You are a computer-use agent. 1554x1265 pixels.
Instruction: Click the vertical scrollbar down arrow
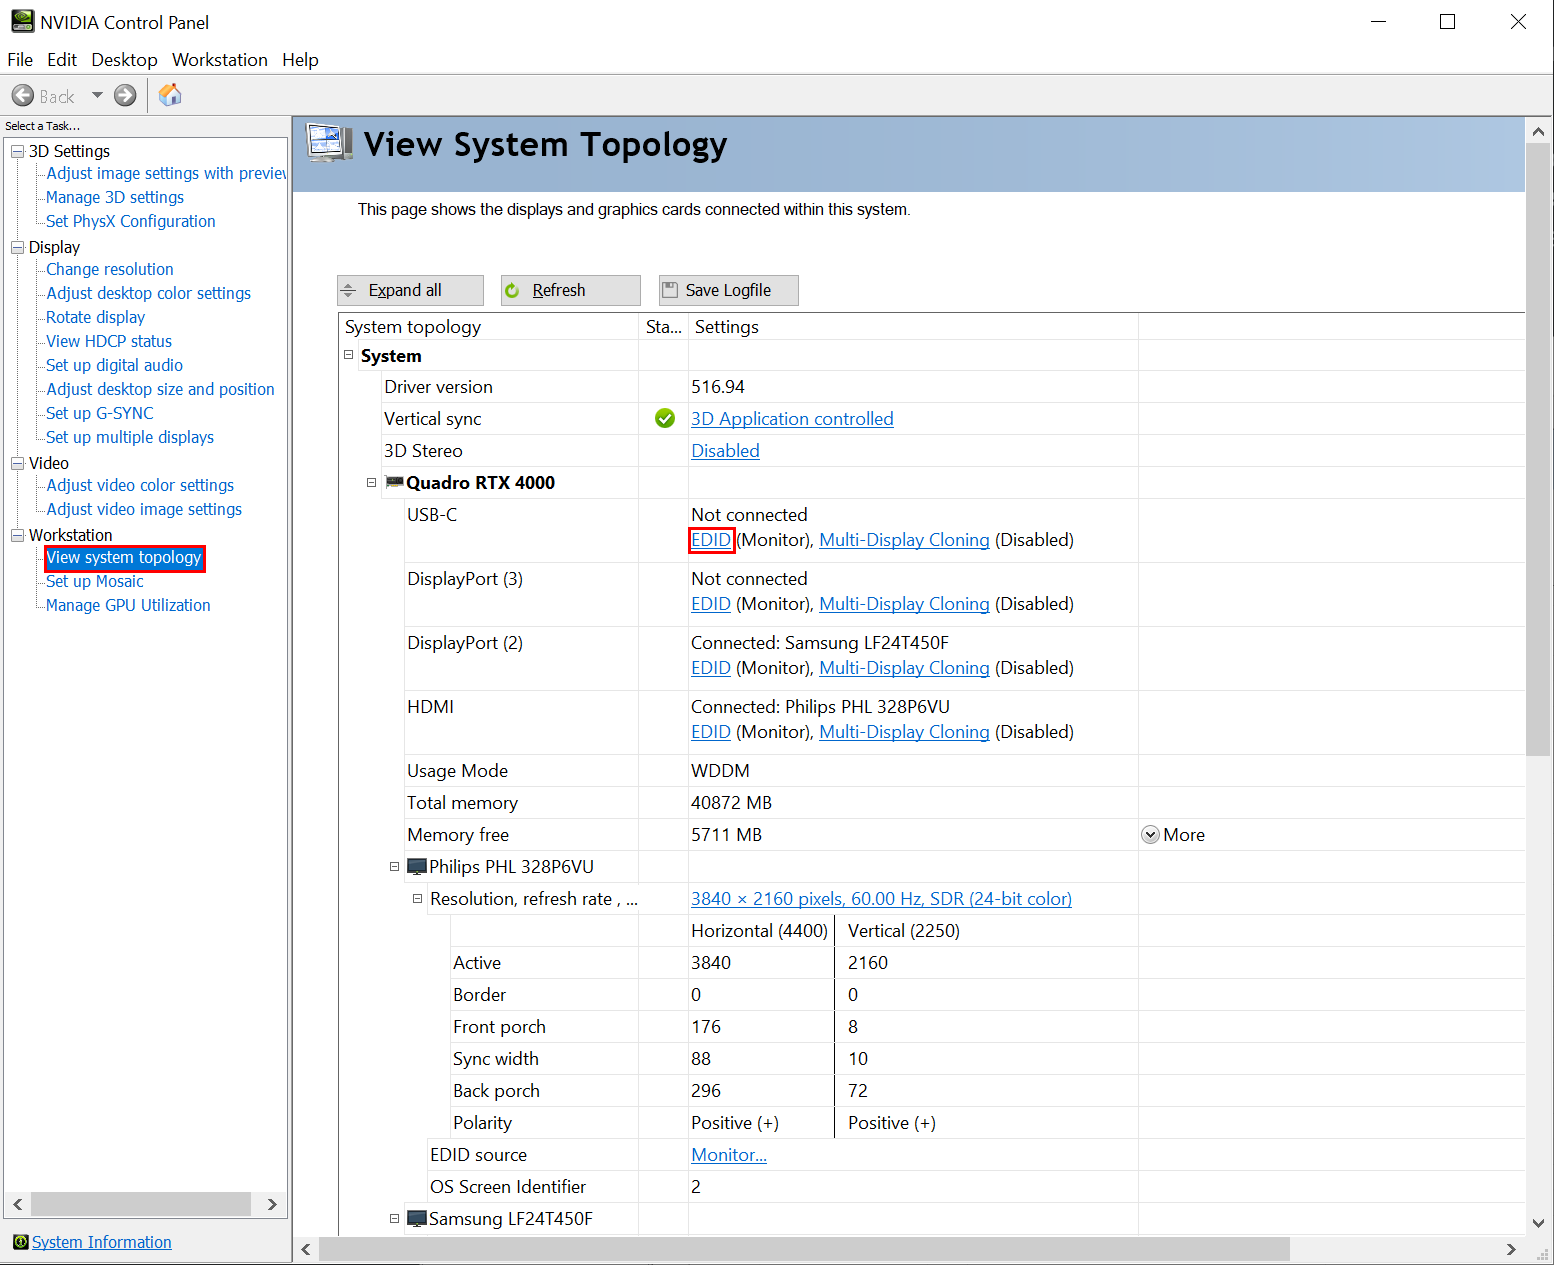click(1538, 1222)
